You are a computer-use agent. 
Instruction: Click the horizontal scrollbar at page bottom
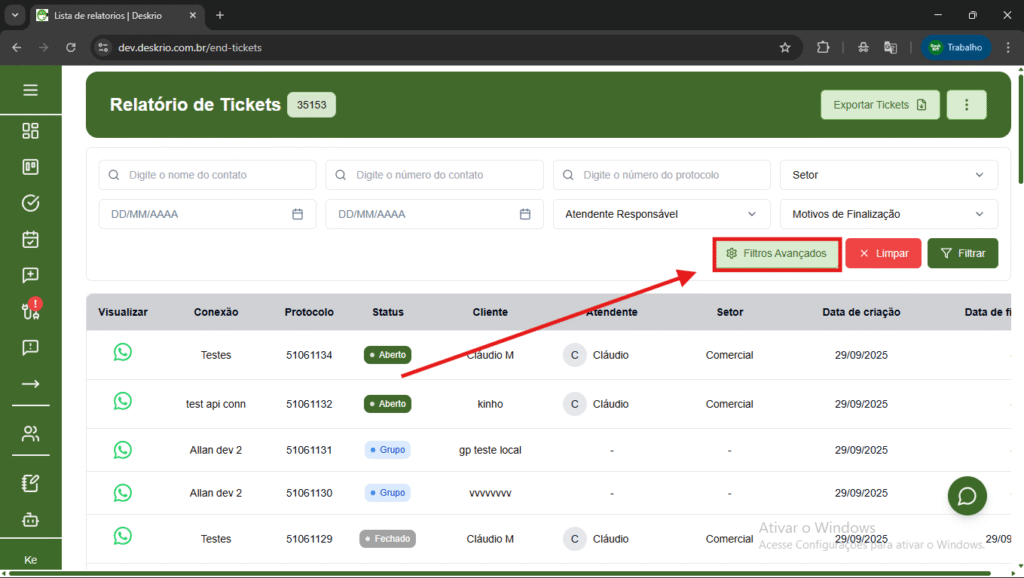tap(500, 573)
